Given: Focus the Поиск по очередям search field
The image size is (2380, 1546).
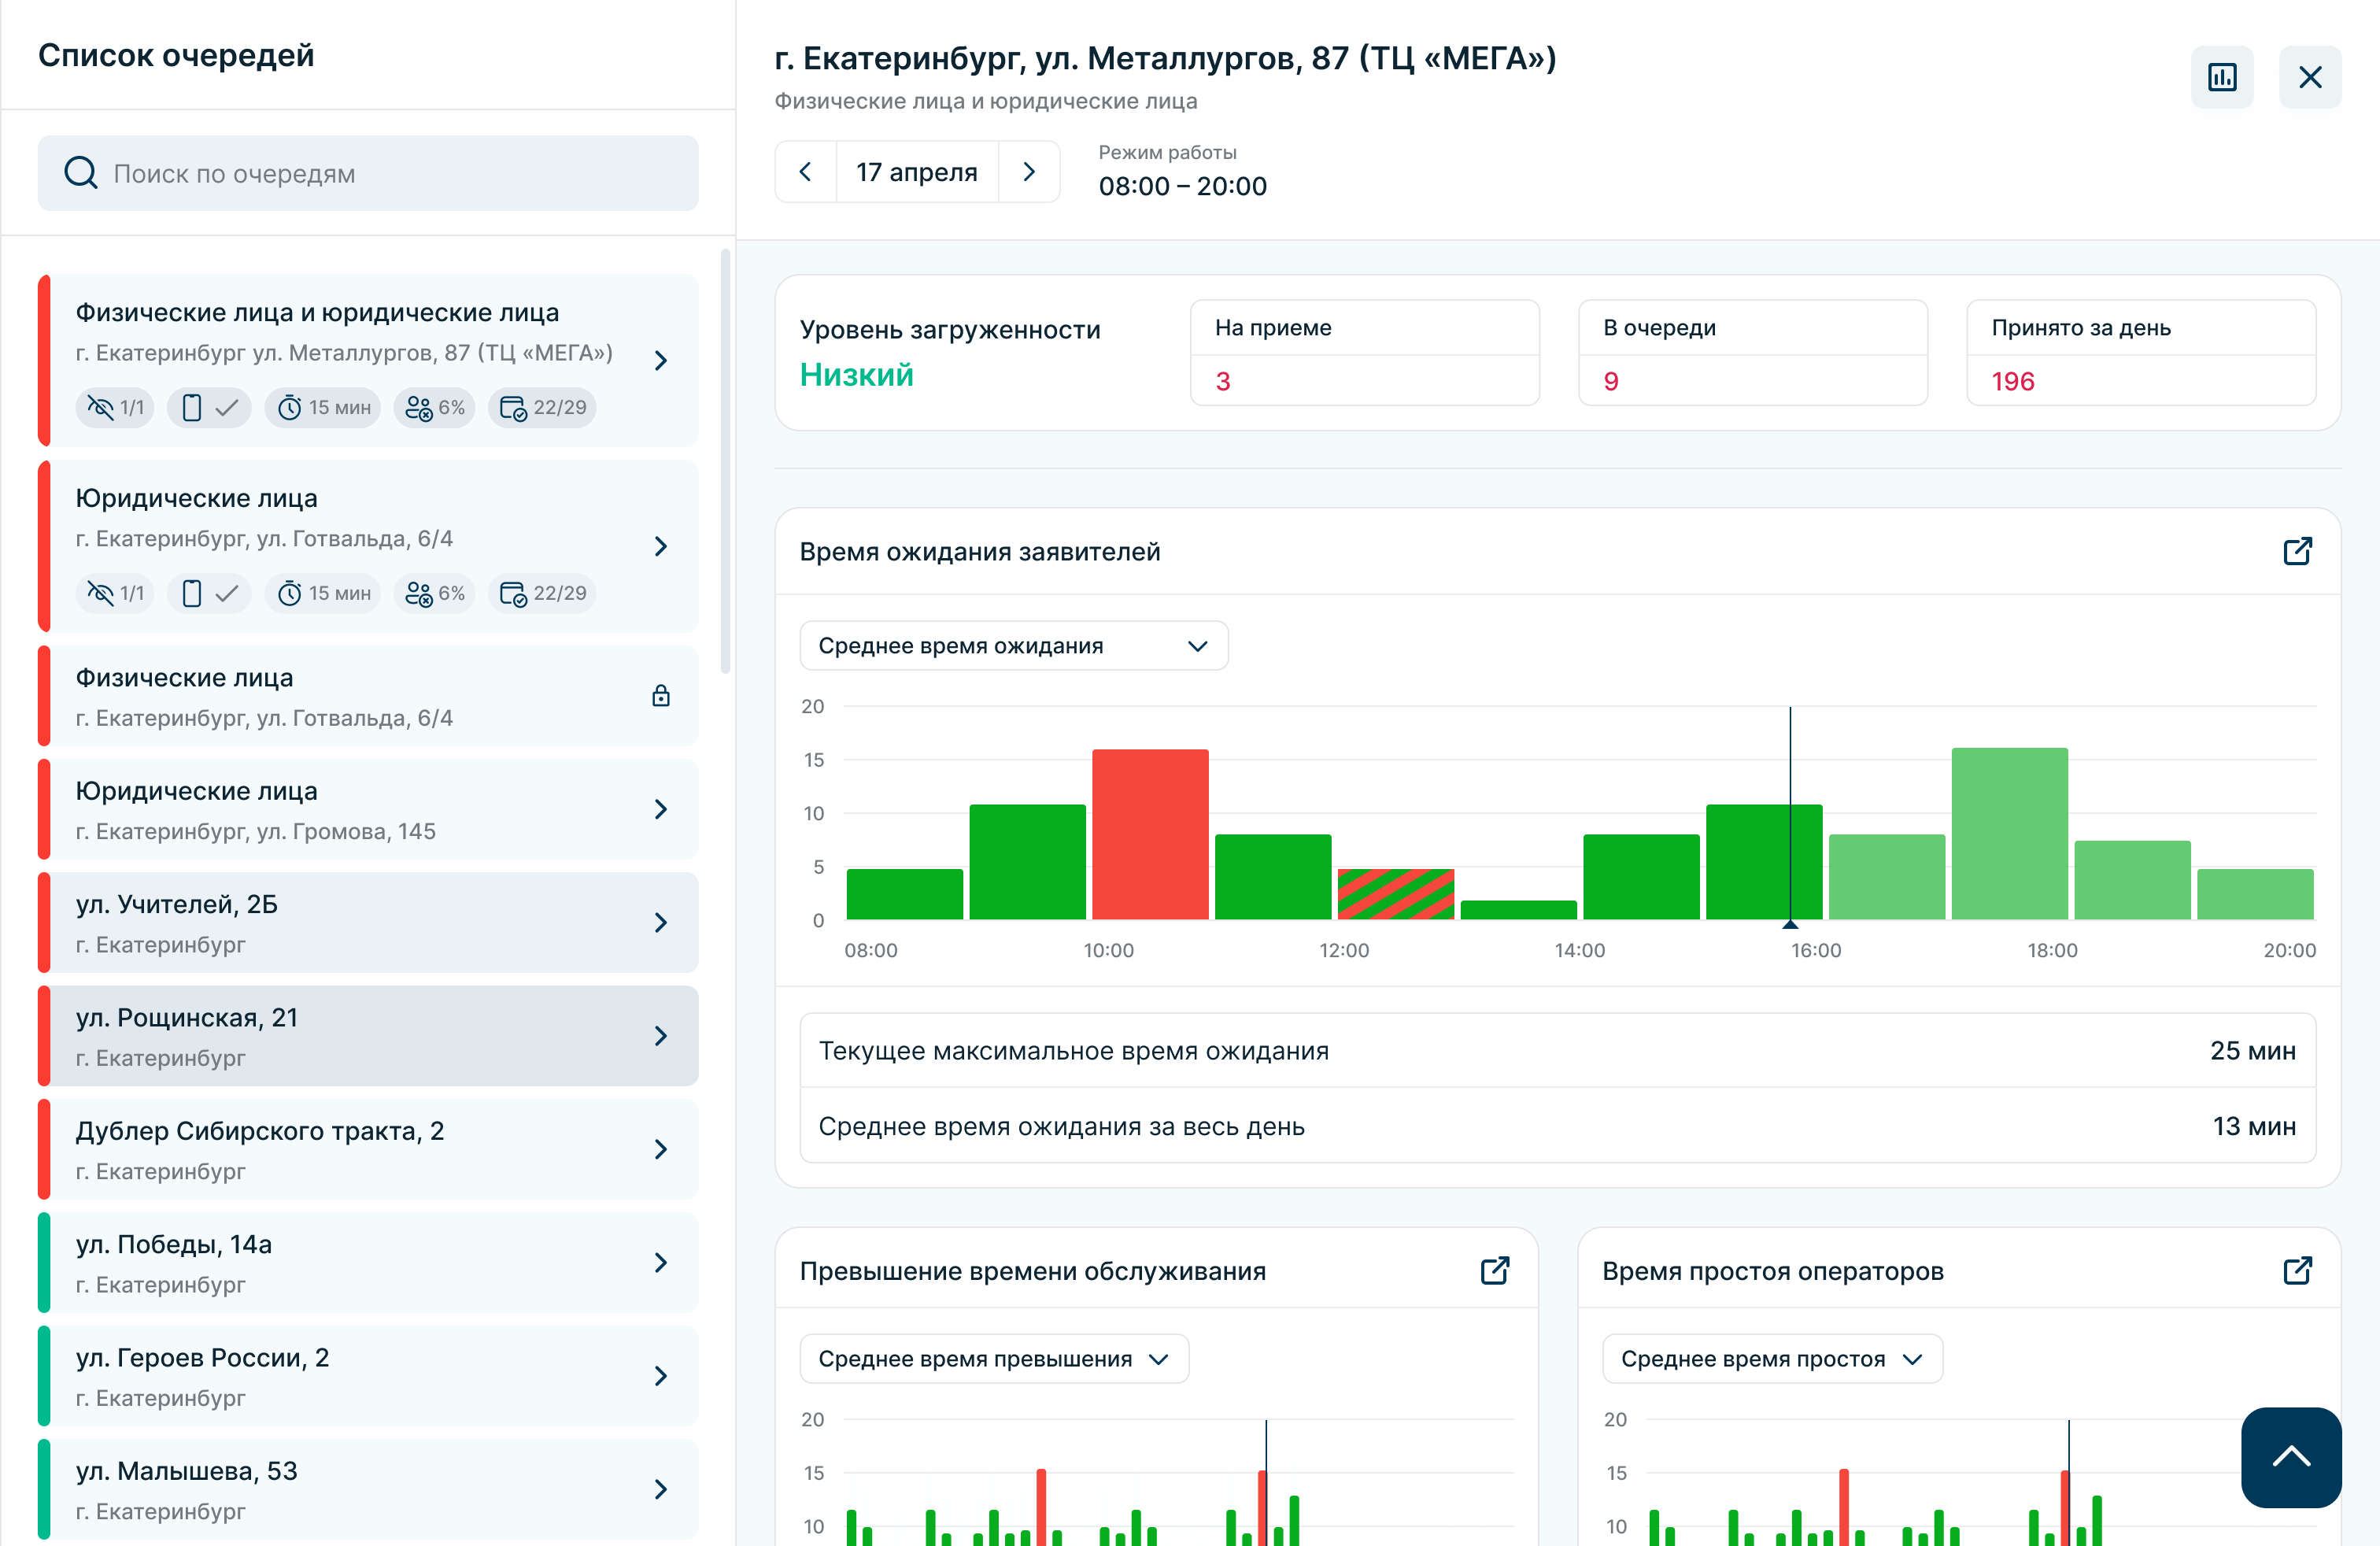Looking at the screenshot, I should tap(368, 173).
